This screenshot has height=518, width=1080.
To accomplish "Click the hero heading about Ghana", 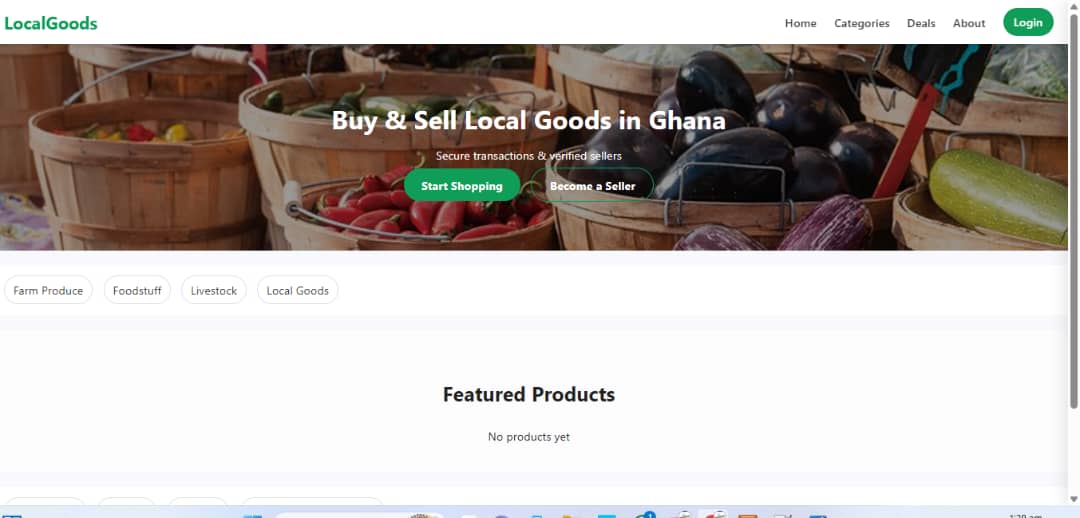I will pos(528,121).
